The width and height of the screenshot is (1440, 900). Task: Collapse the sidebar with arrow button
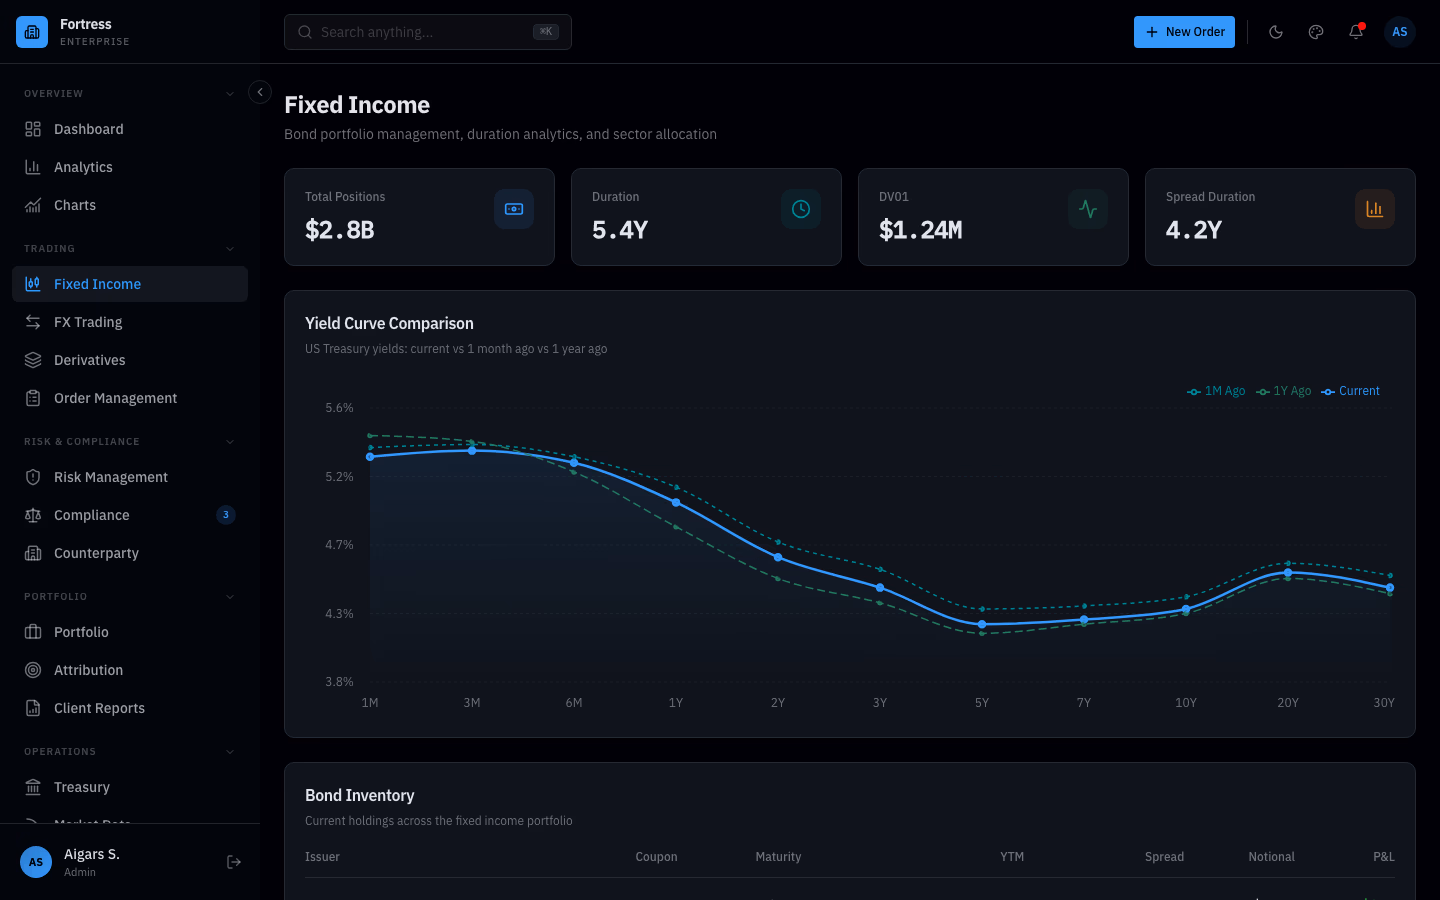pos(260,92)
